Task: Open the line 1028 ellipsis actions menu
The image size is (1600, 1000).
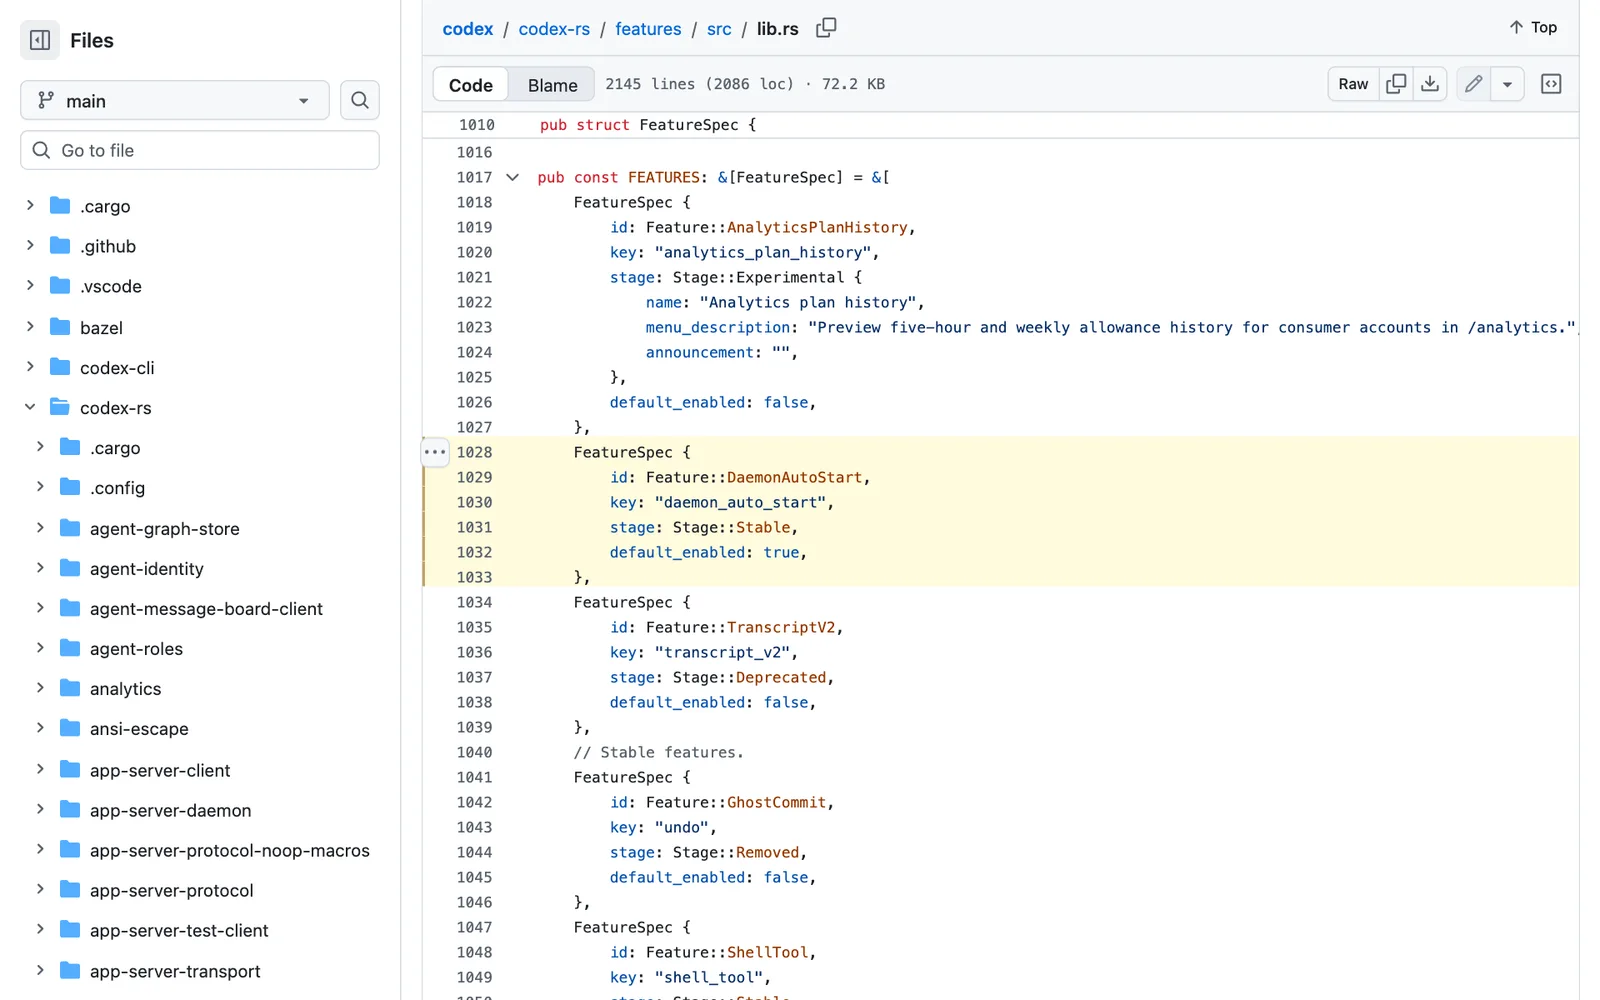Action: click(x=435, y=452)
